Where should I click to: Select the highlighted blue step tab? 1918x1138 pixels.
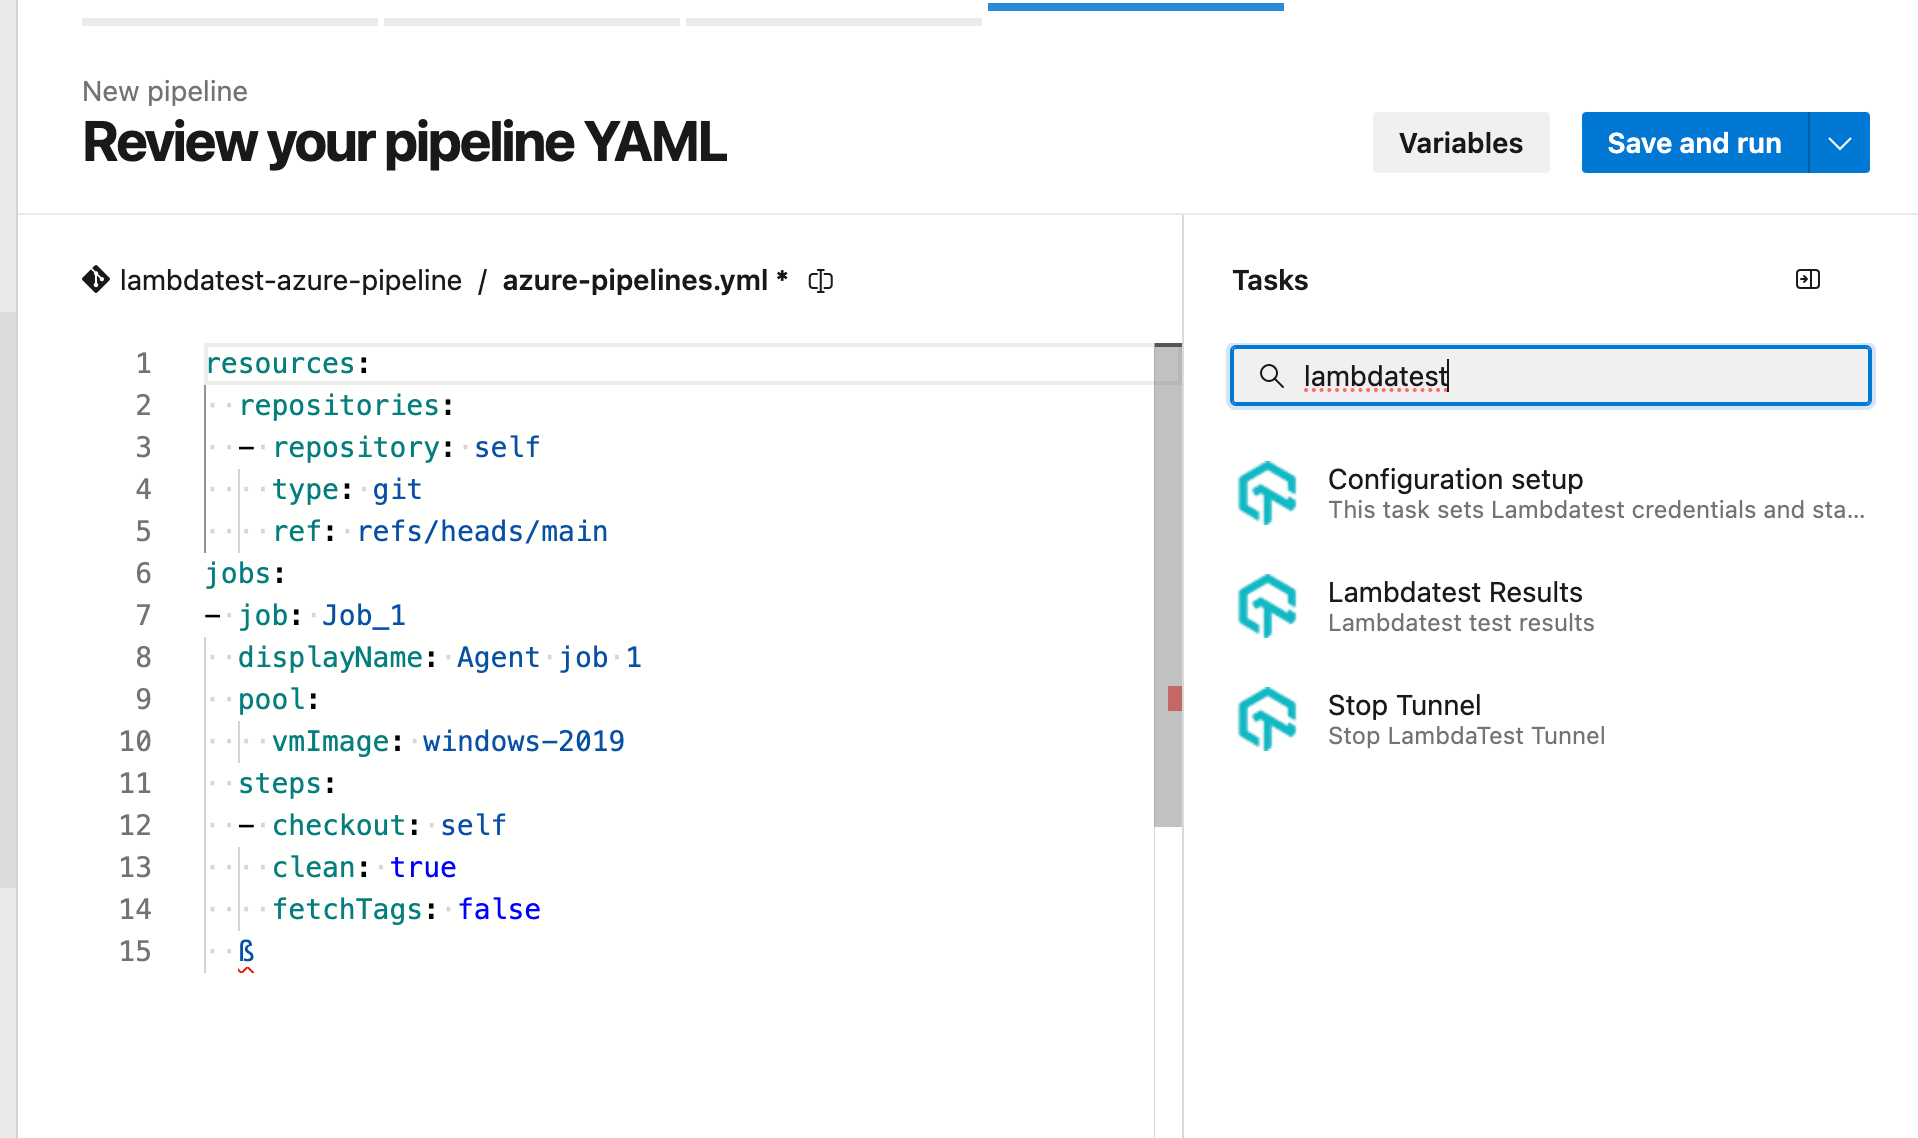(1135, 4)
